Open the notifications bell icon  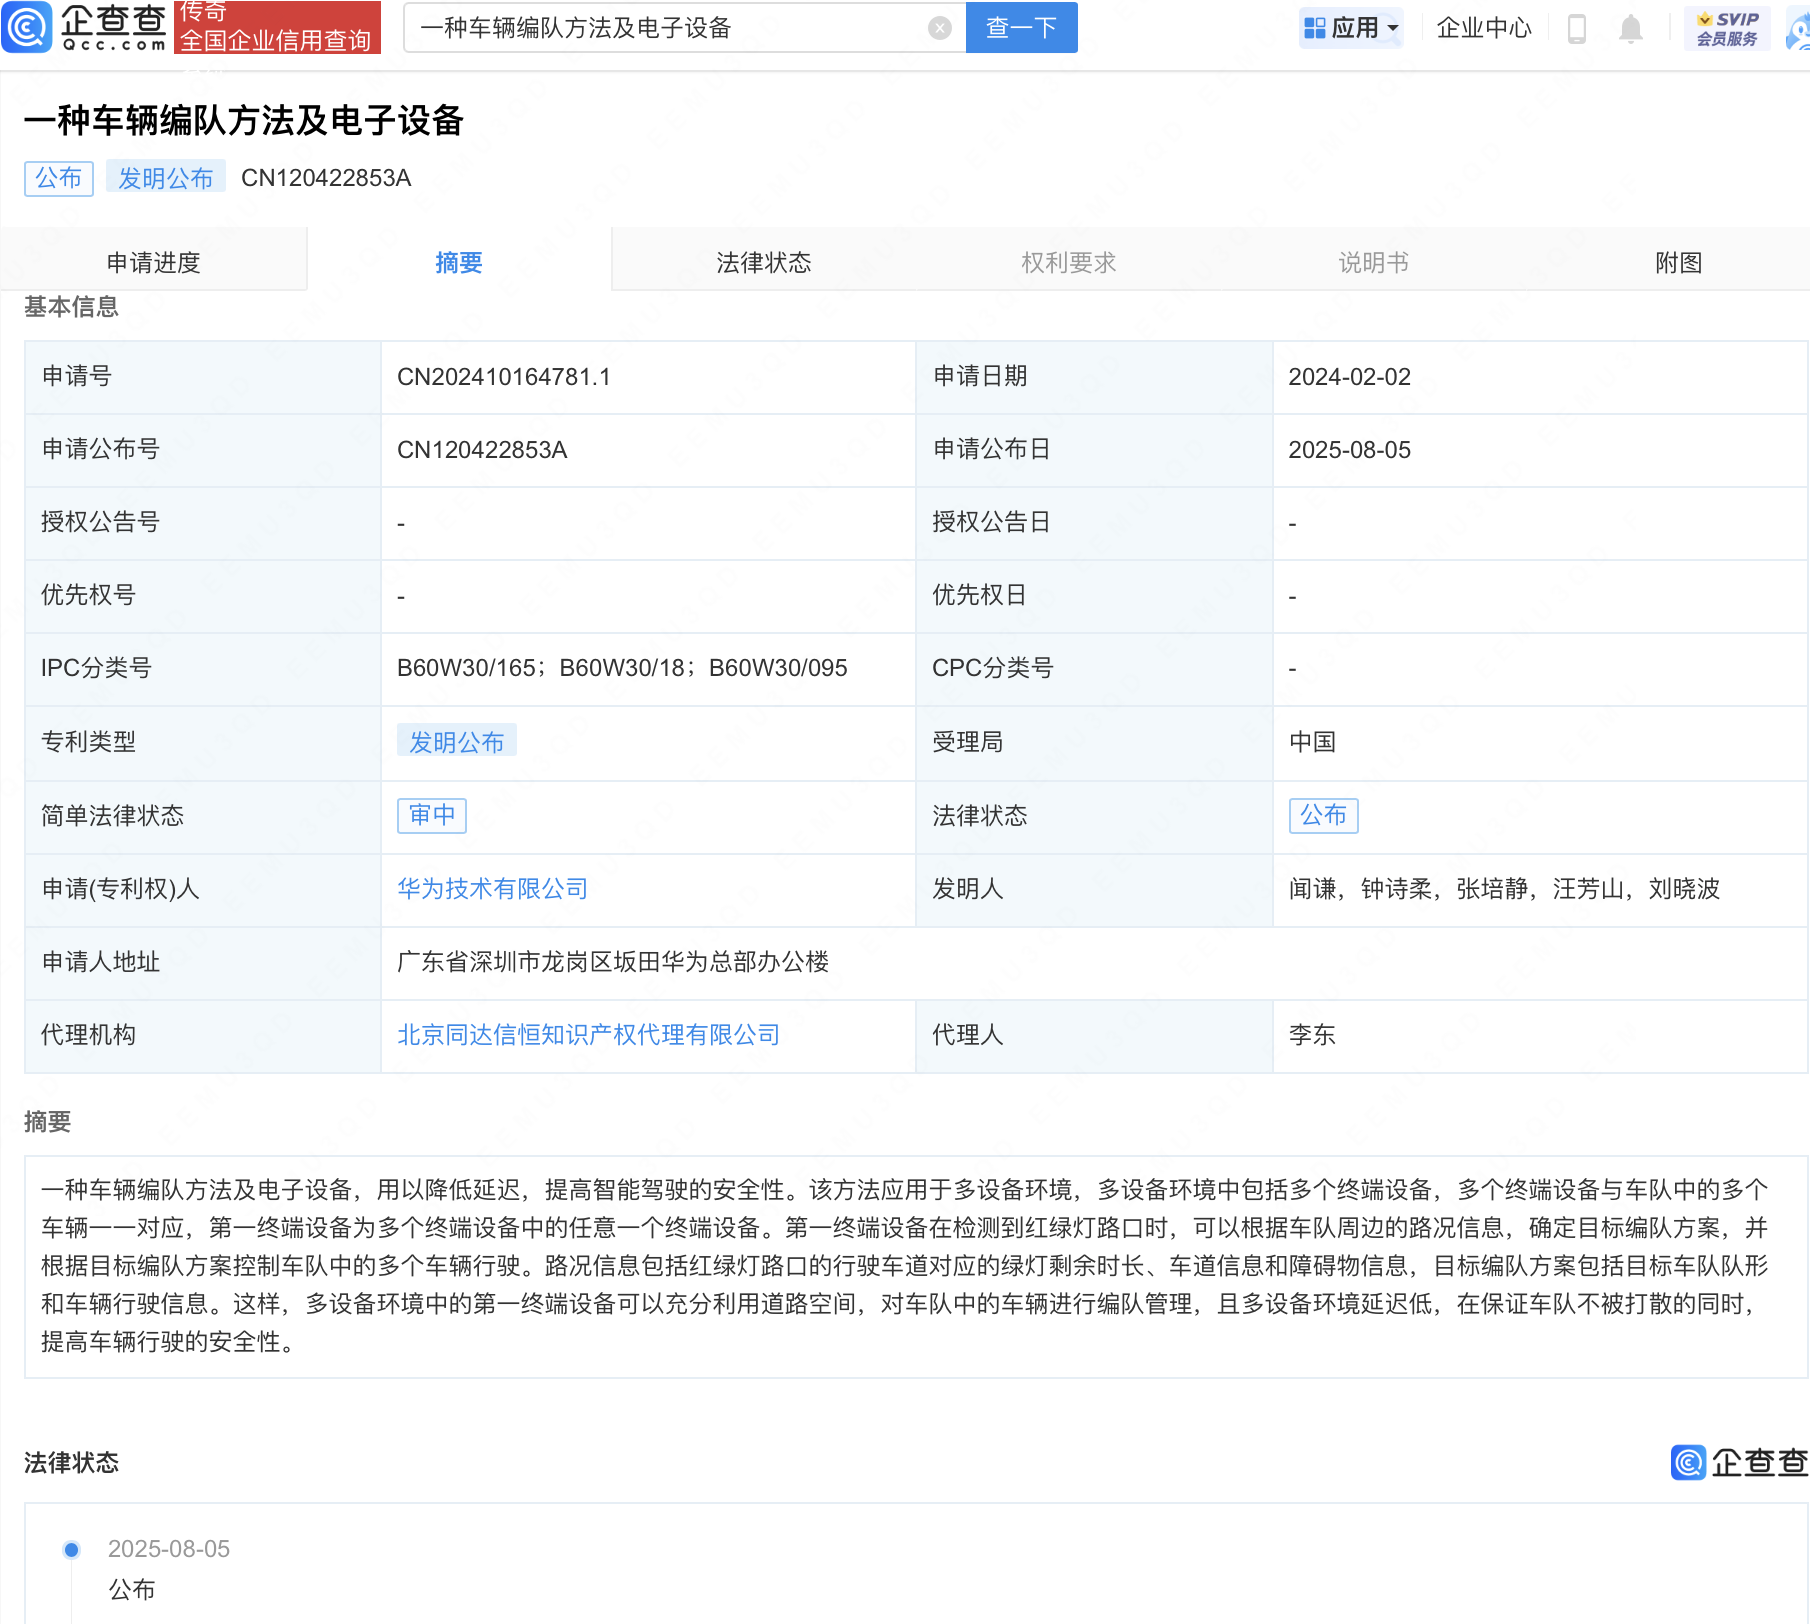(x=1630, y=28)
